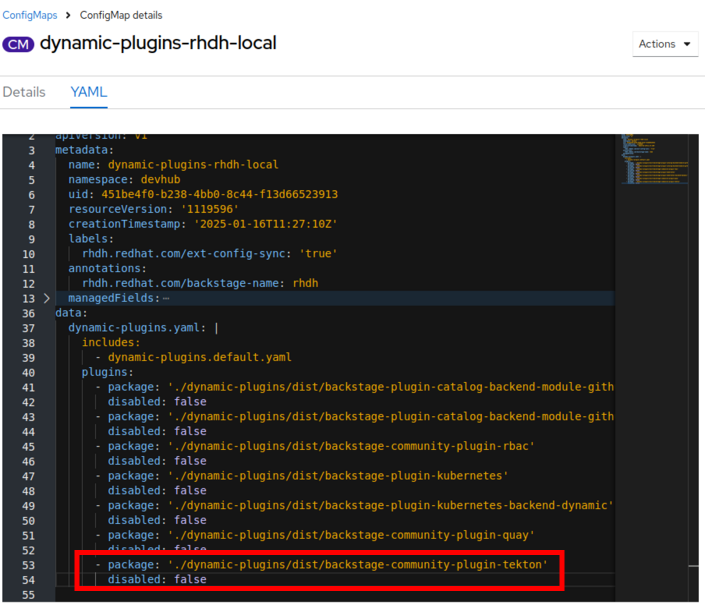Screen dimensions: 705x605
Task: Open the Actions dropdown menu
Action: (665, 44)
